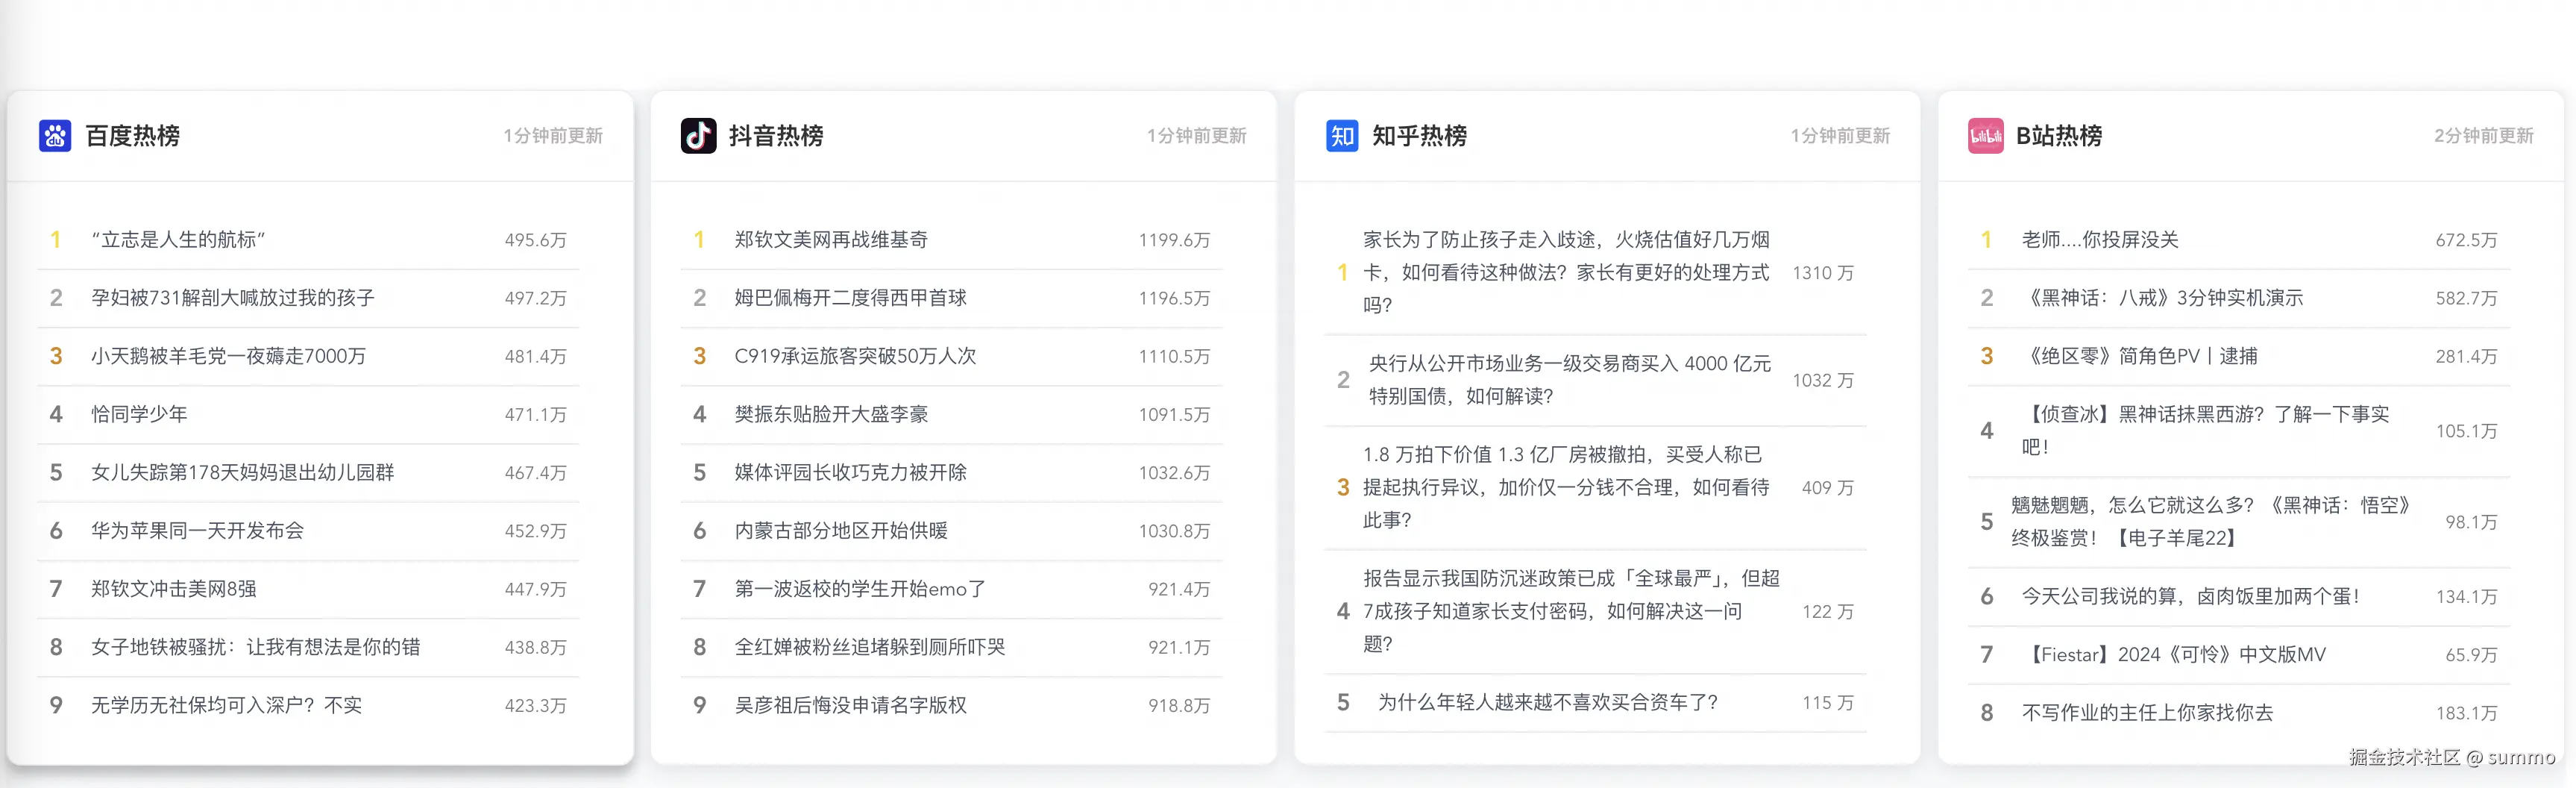Click heat value 122 万 in Zhihu list
This screenshot has width=2576, height=788.
click(x=1828, y=612)
